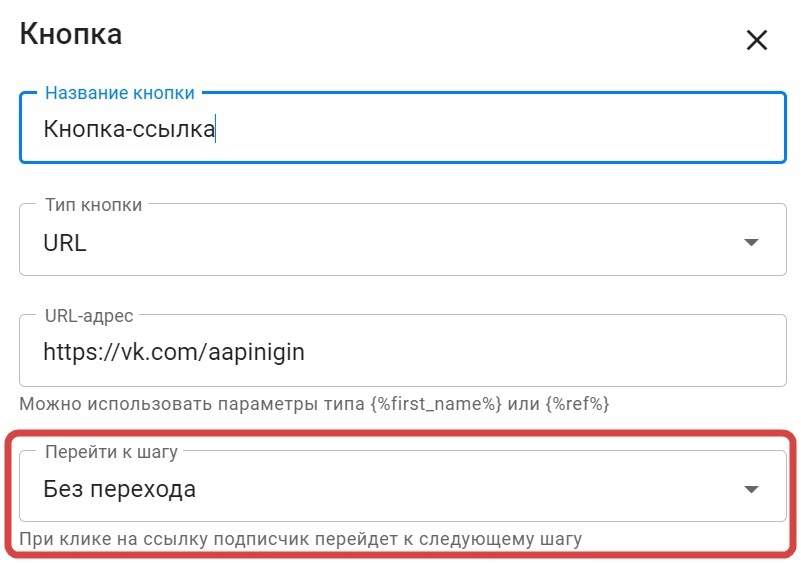The height and width of the screenshot is (575, 801).
Task: Click the Перейти к шагу label
Action: click(112, 452)
